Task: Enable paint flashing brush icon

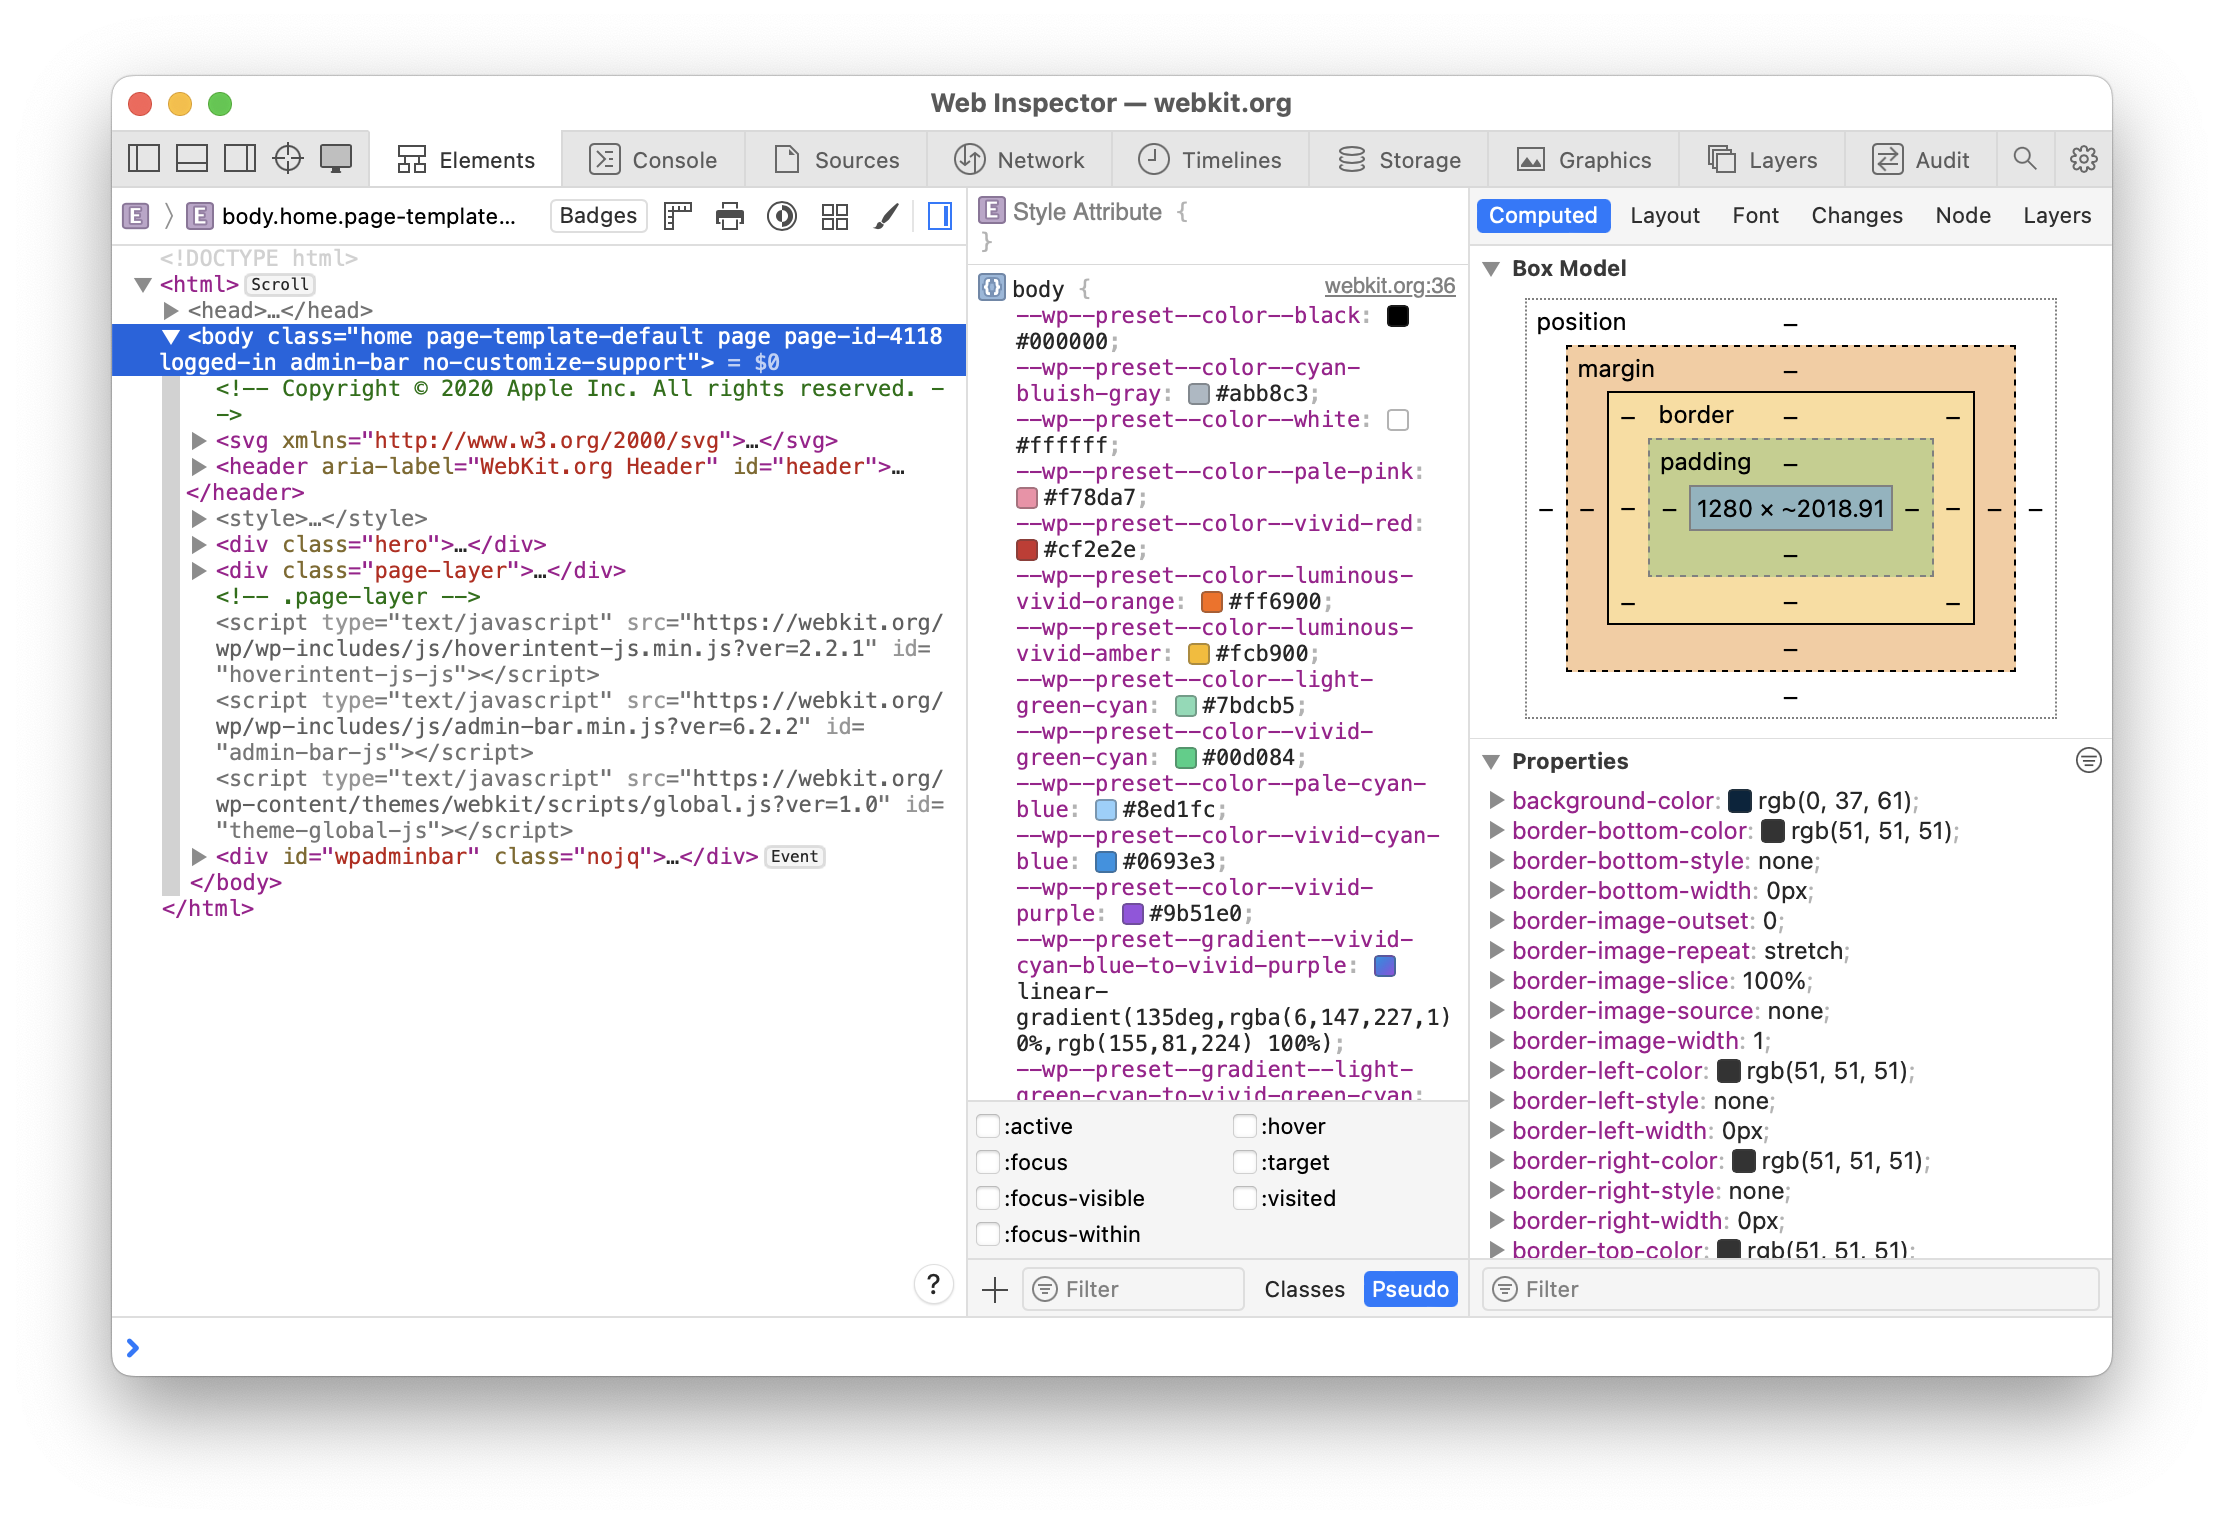Action: [x=886, y=216]
